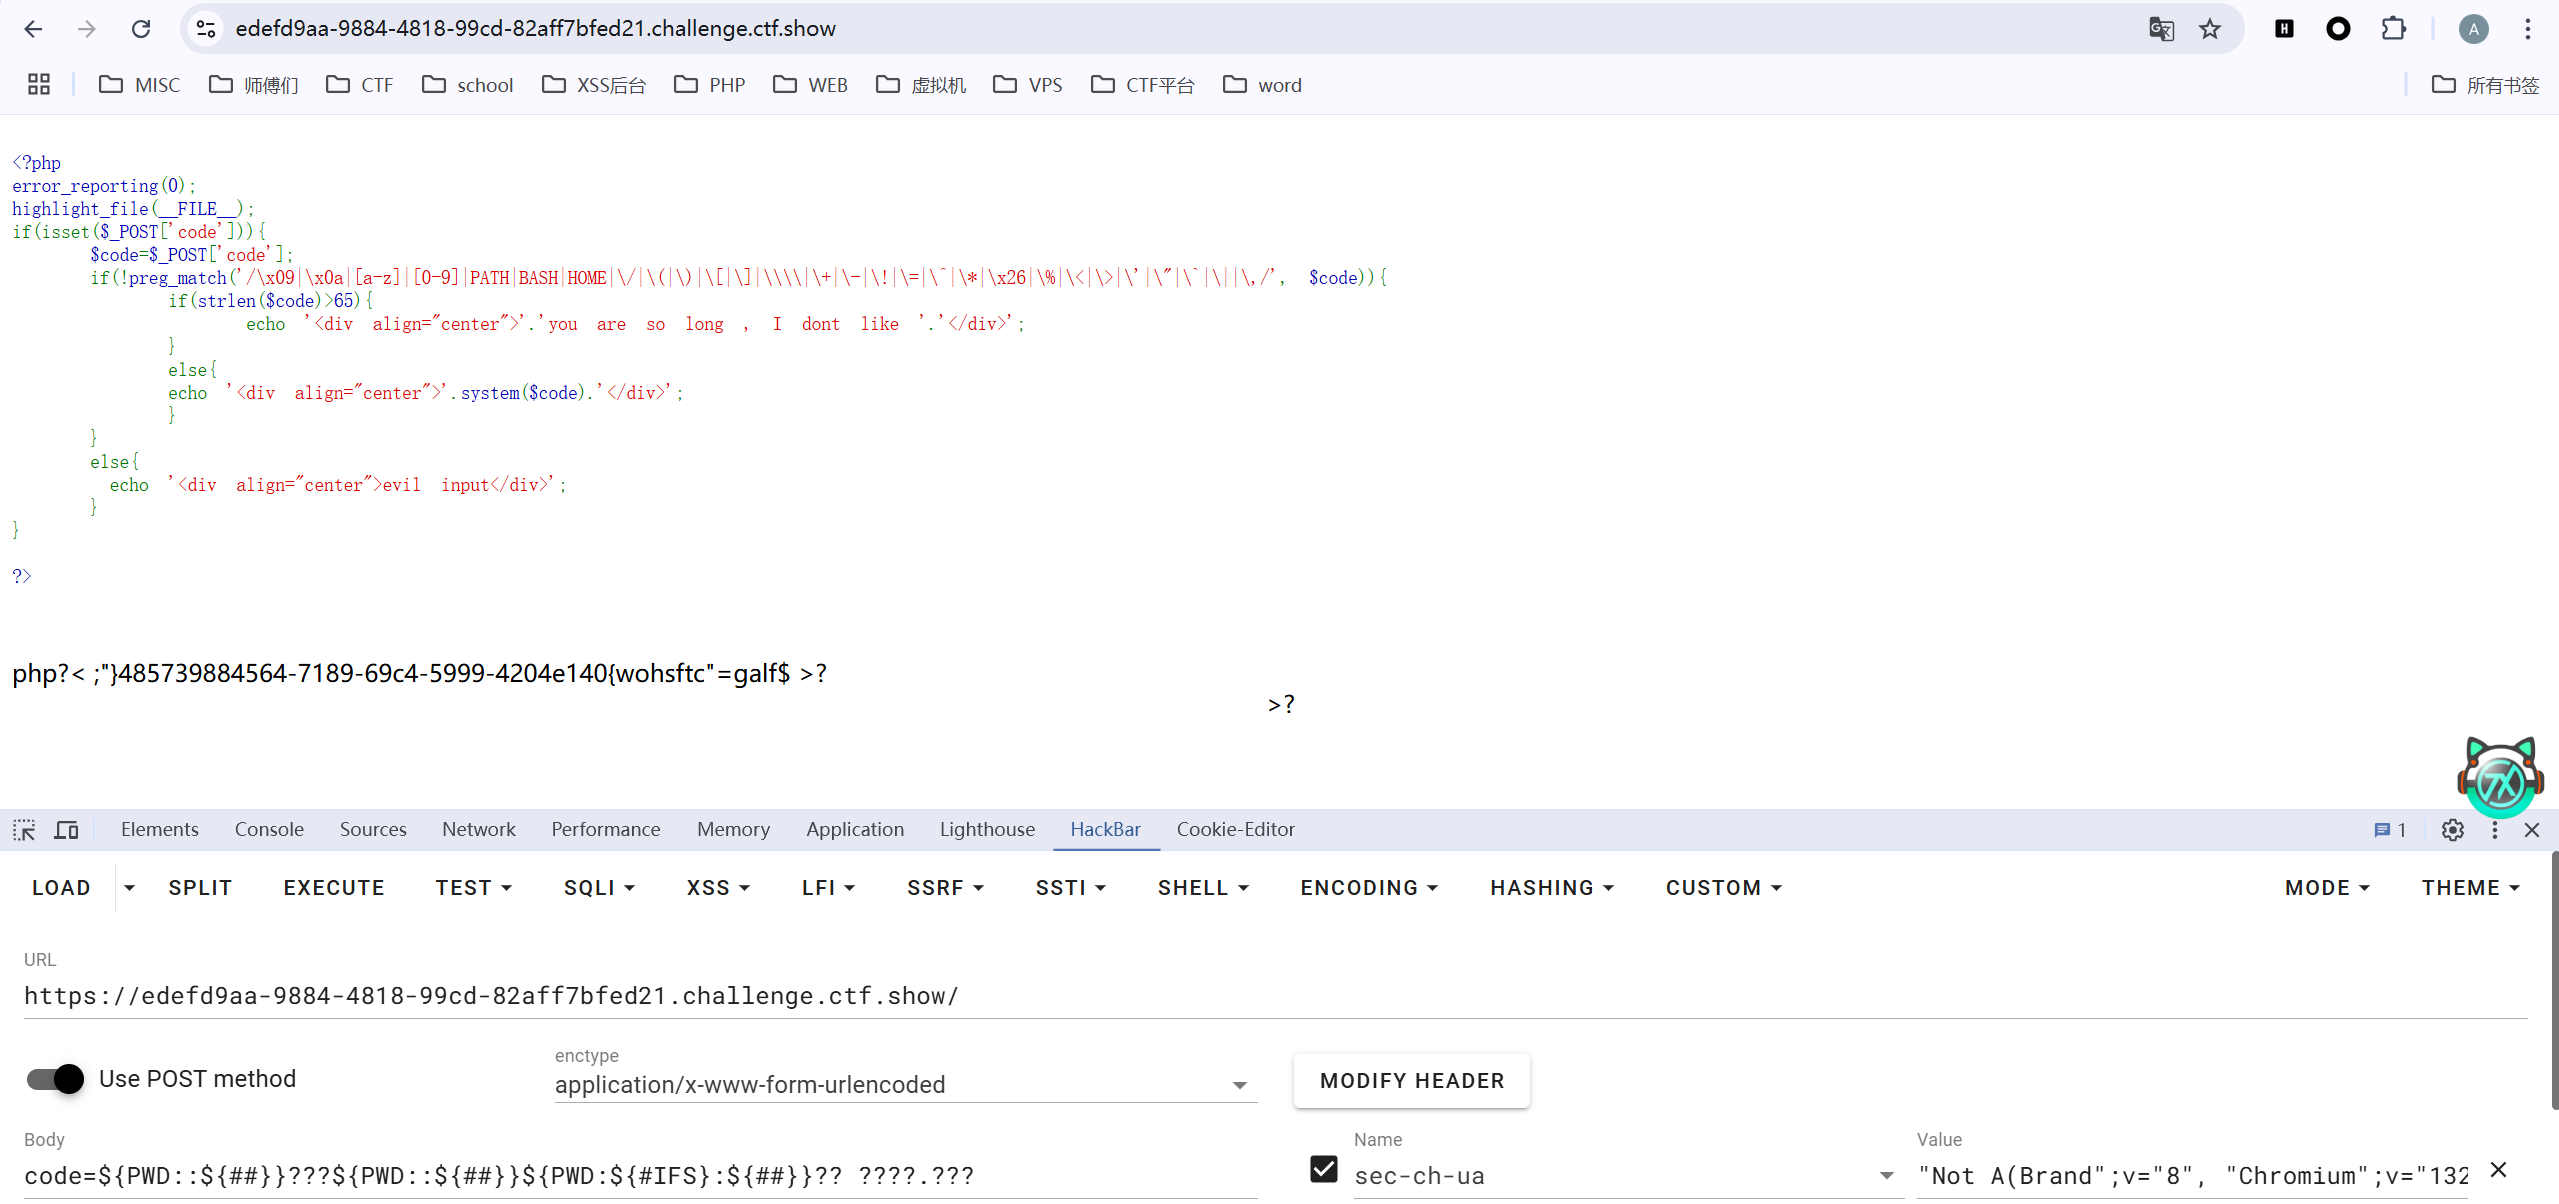Open the browser extensions puzzle icon
This screenshot has height=1204, width=2559.
(2393, 29)
